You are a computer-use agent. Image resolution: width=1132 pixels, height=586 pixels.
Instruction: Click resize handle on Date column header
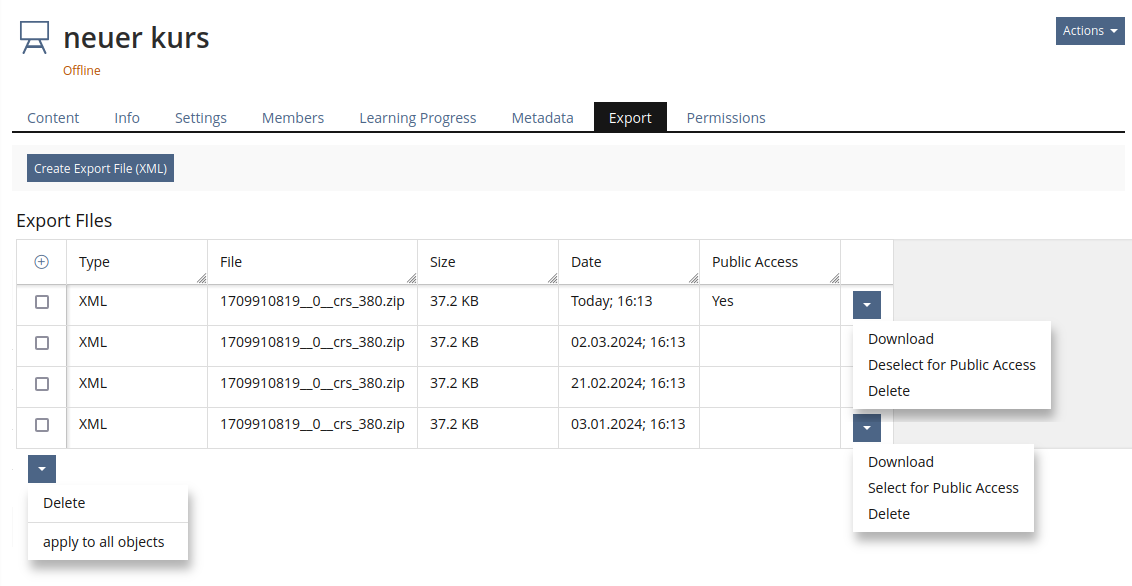click(693, 279)
